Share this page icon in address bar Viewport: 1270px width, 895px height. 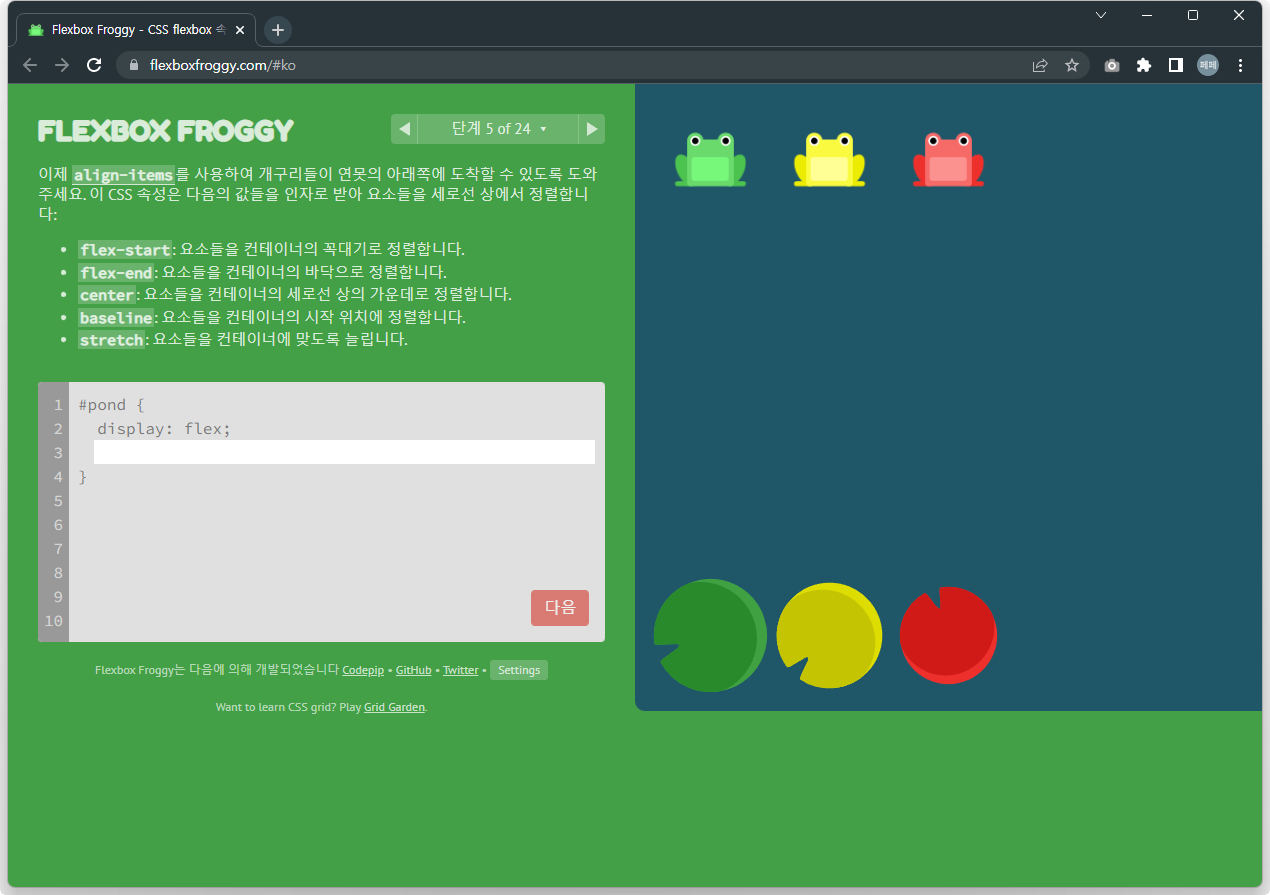coord(1040,65)
